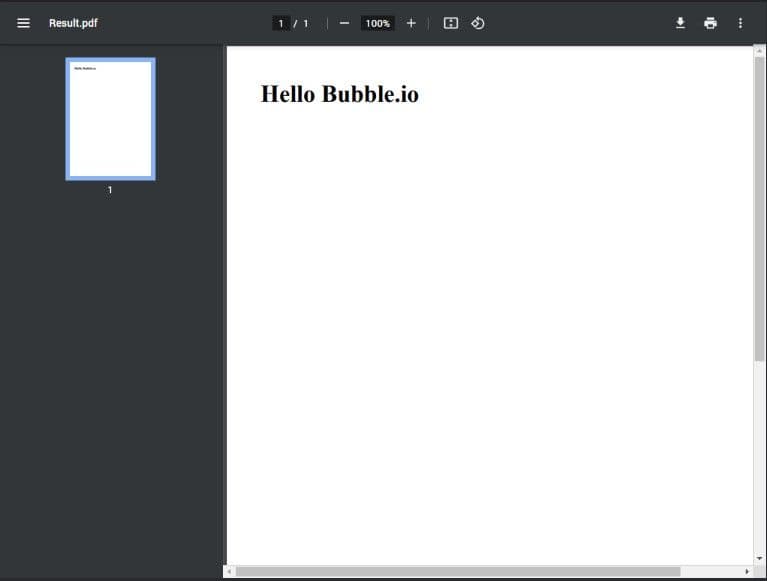Image resolution: width=767 pixels, height=581 pixels.
Task: Click the scroll down arrow
Action: (x=759, y=558)
